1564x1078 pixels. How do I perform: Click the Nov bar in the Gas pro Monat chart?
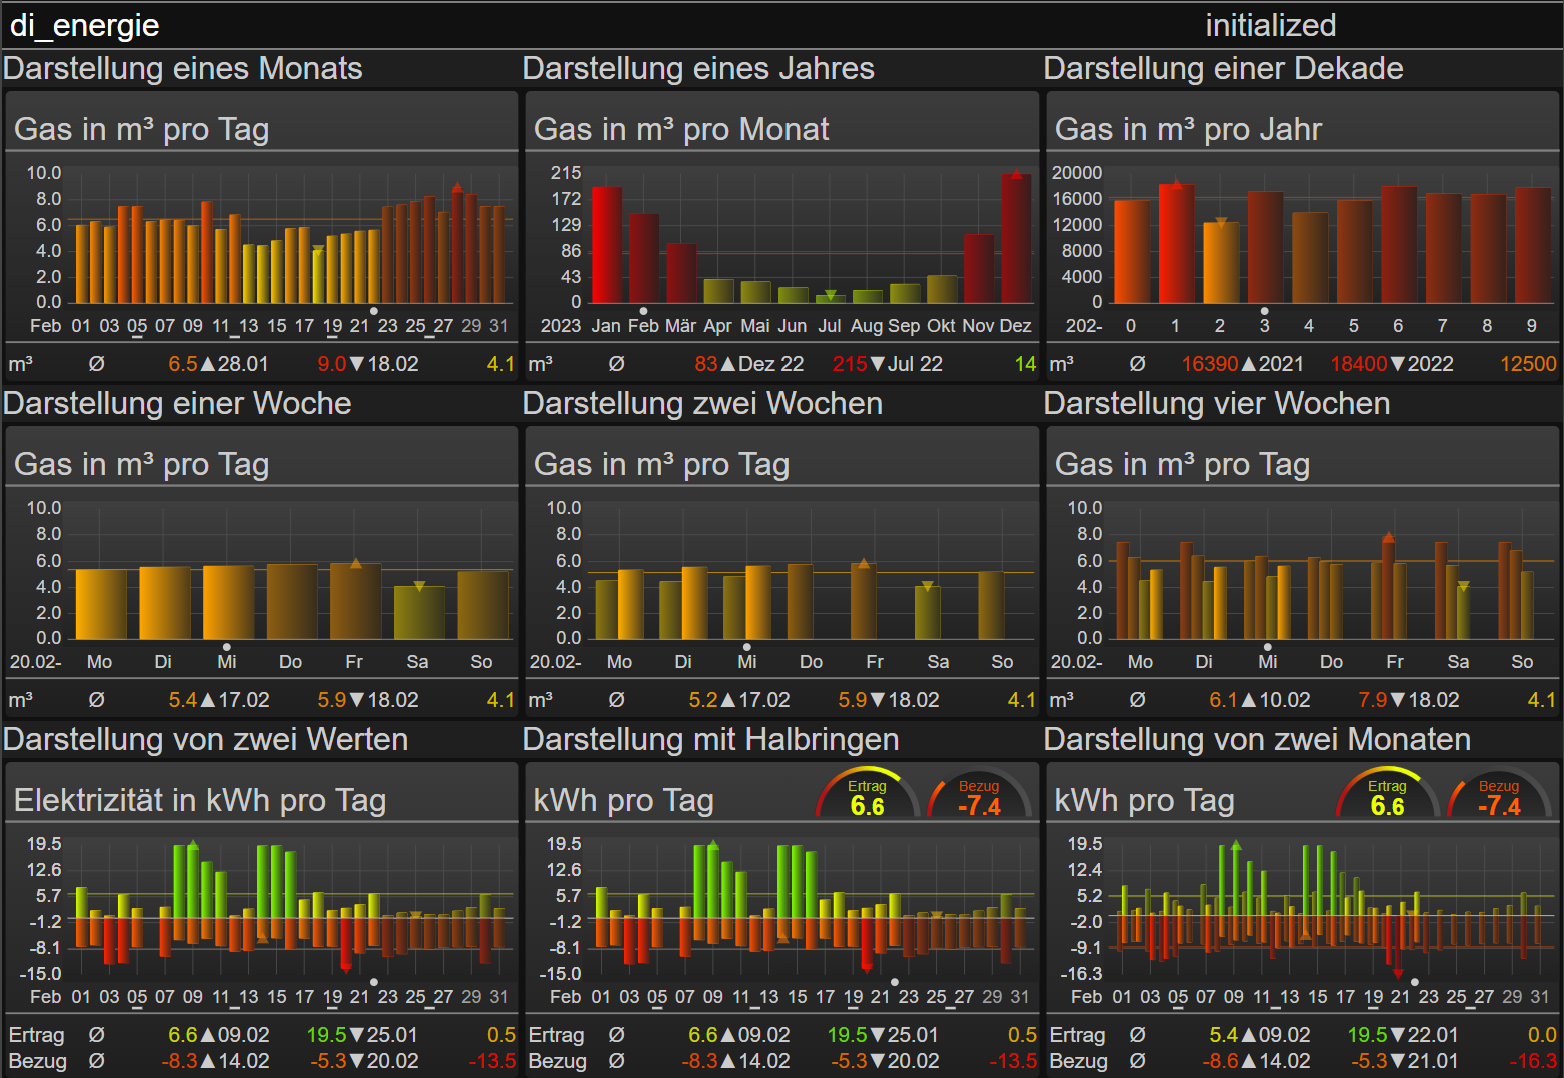pos(979,268)
